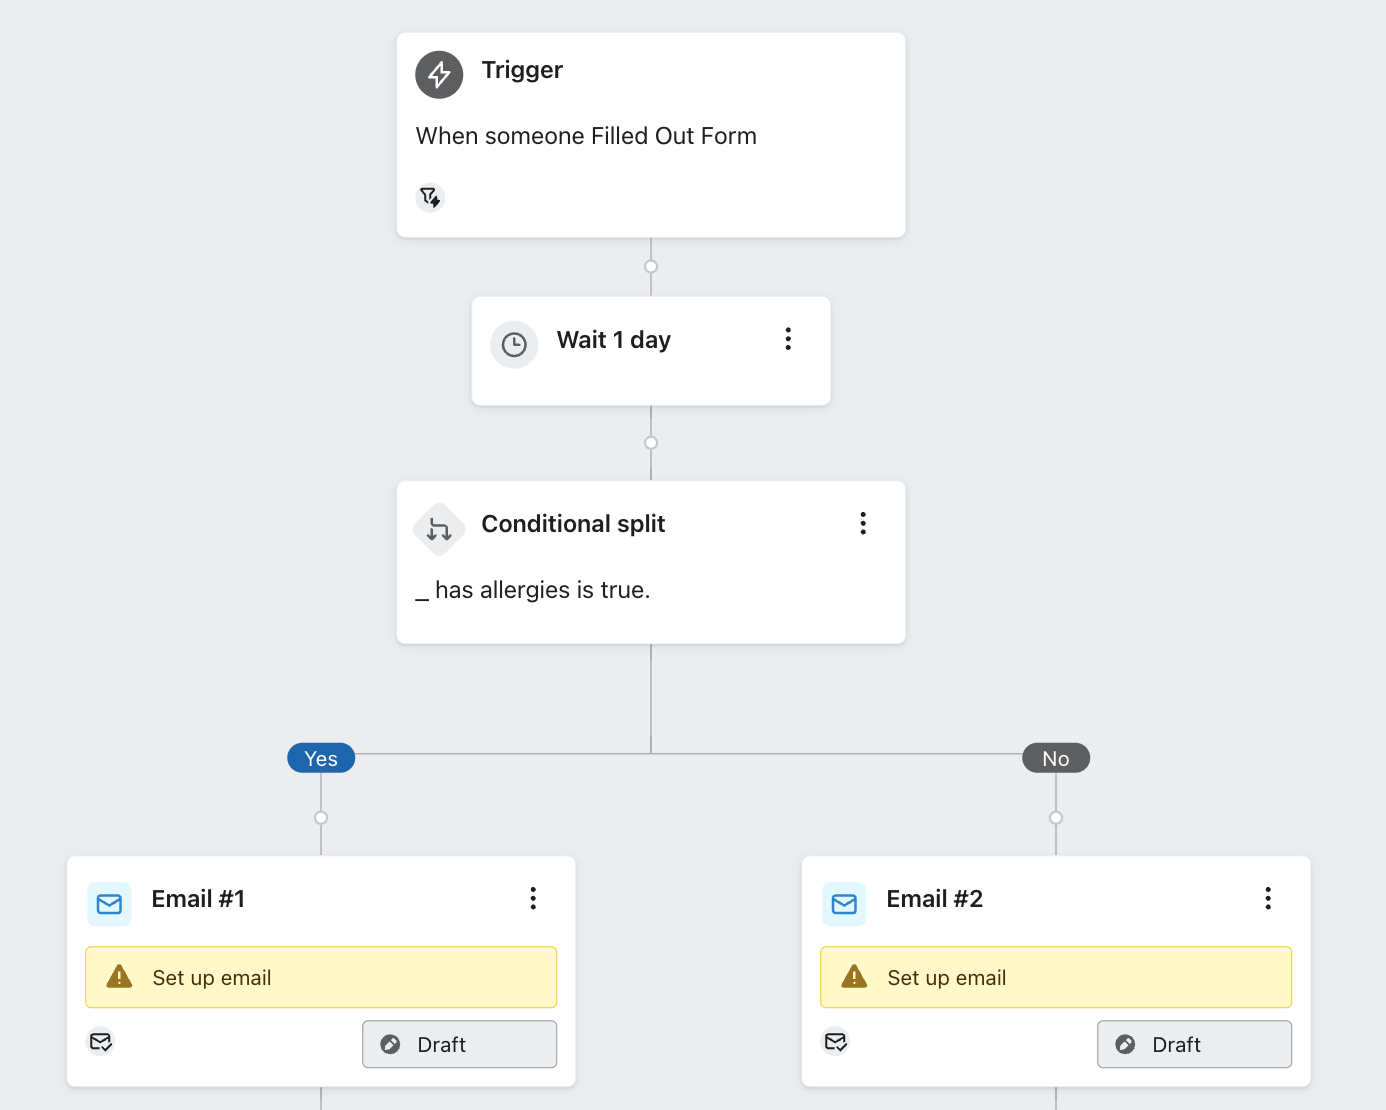
Task: Click the Wait 1 day clock icon
Action: 514,345
